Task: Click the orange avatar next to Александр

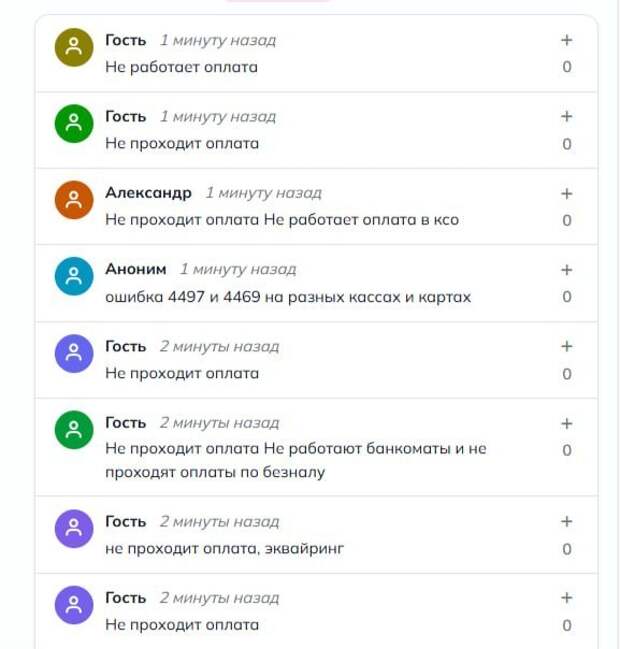Action: click(73, 200)
